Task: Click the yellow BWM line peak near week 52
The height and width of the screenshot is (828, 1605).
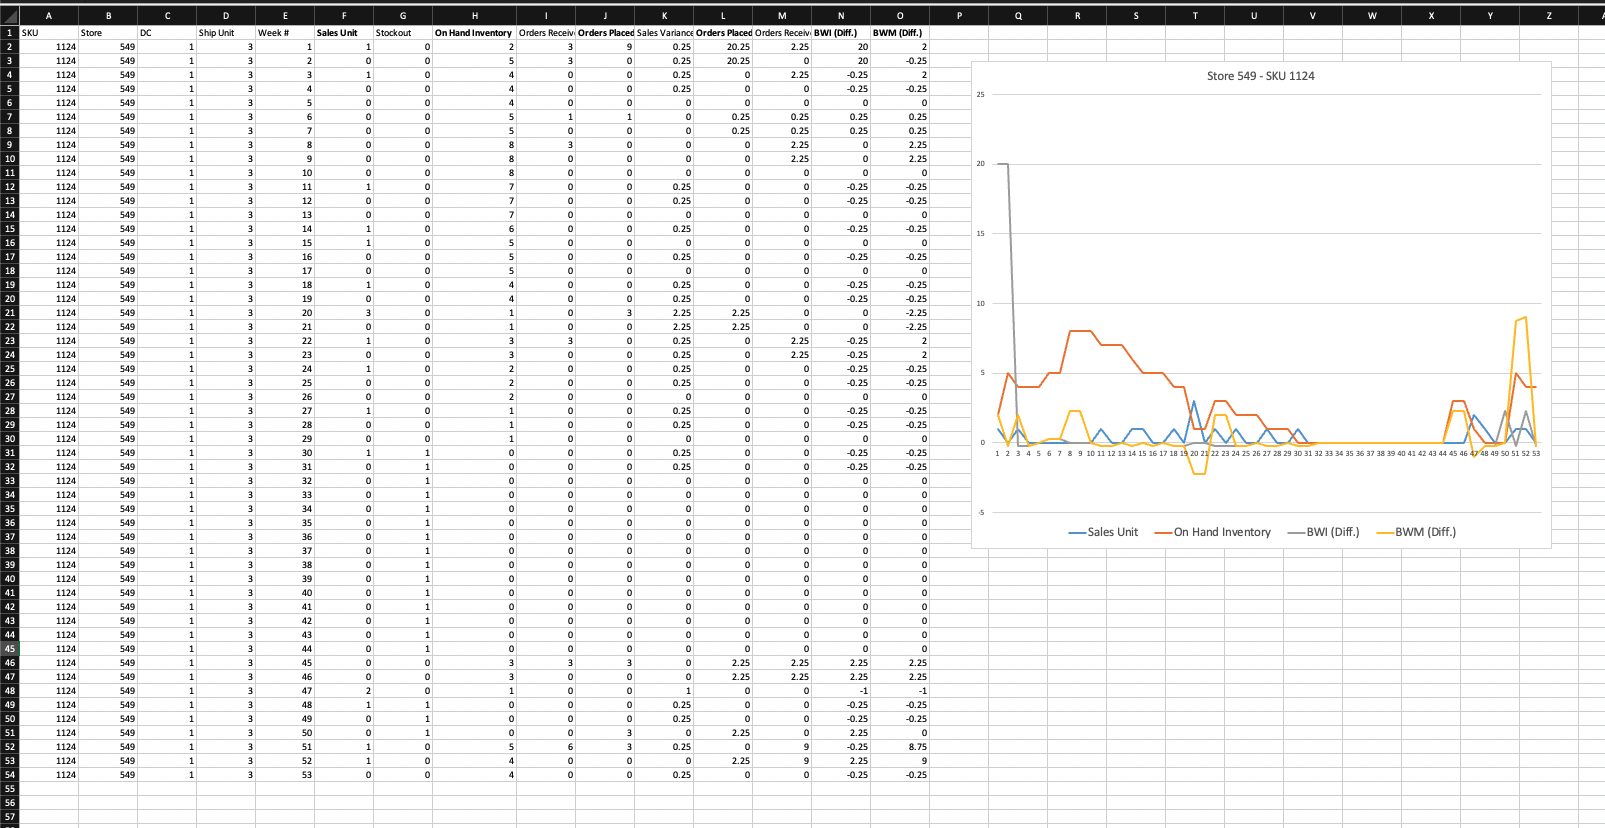Action: point(1525,318)
